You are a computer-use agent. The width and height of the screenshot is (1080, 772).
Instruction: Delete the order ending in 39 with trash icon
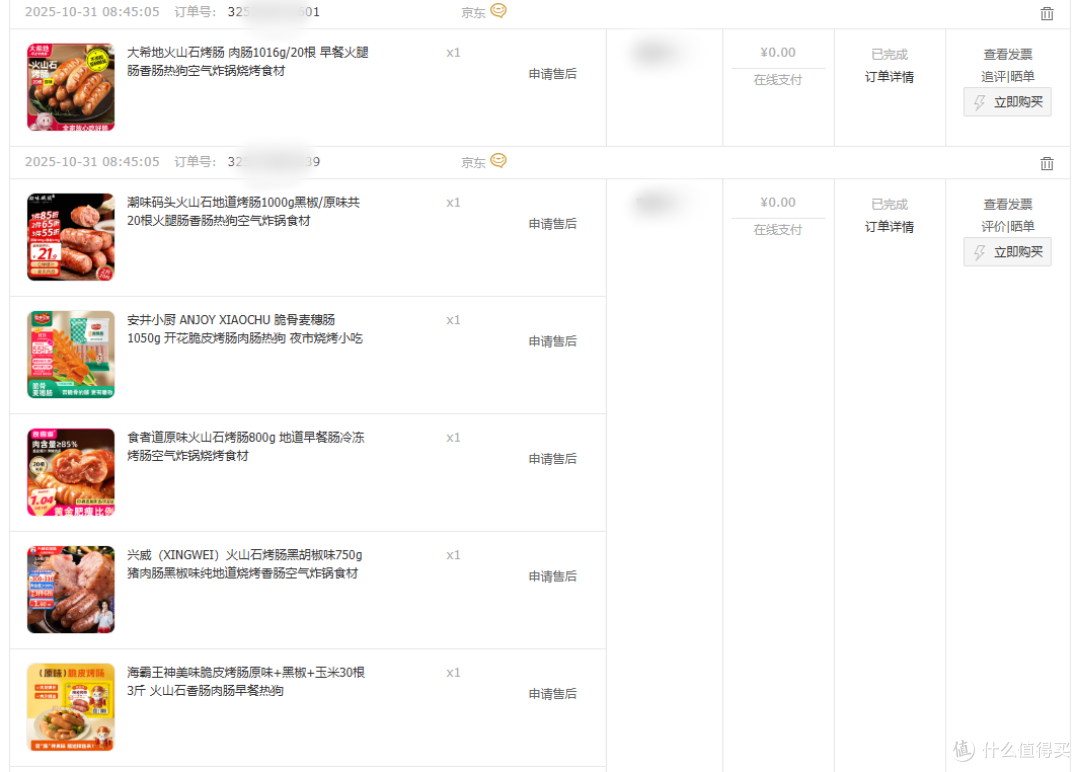1046,163
